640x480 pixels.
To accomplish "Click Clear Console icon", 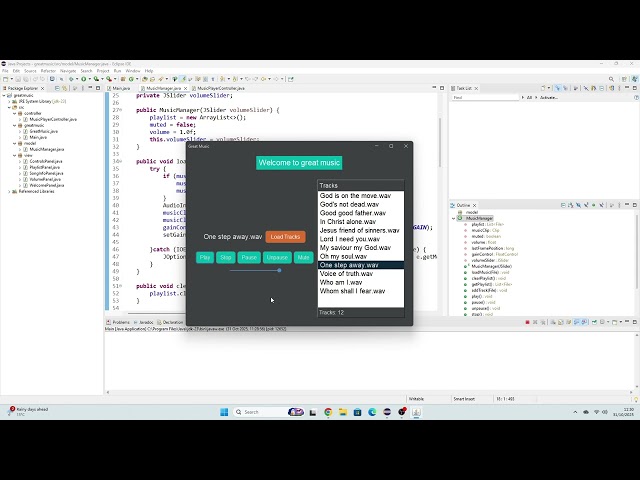I will [553, 322].
